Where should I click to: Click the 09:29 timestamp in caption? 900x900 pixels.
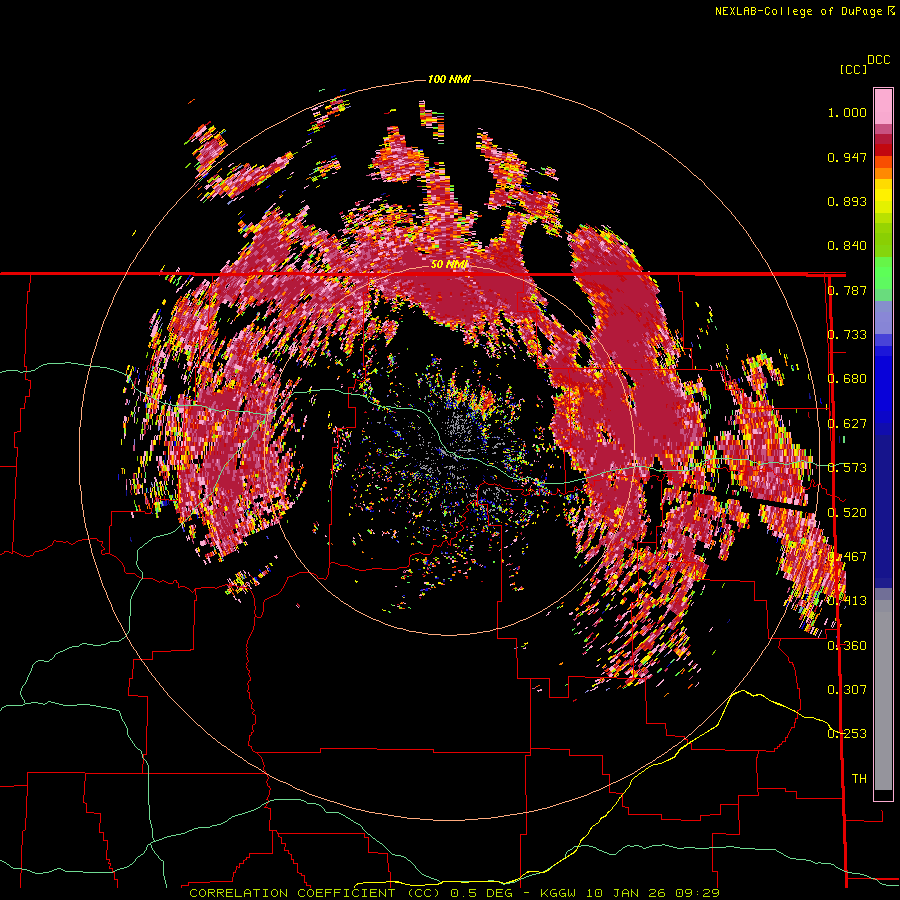(x=699, y=893)
